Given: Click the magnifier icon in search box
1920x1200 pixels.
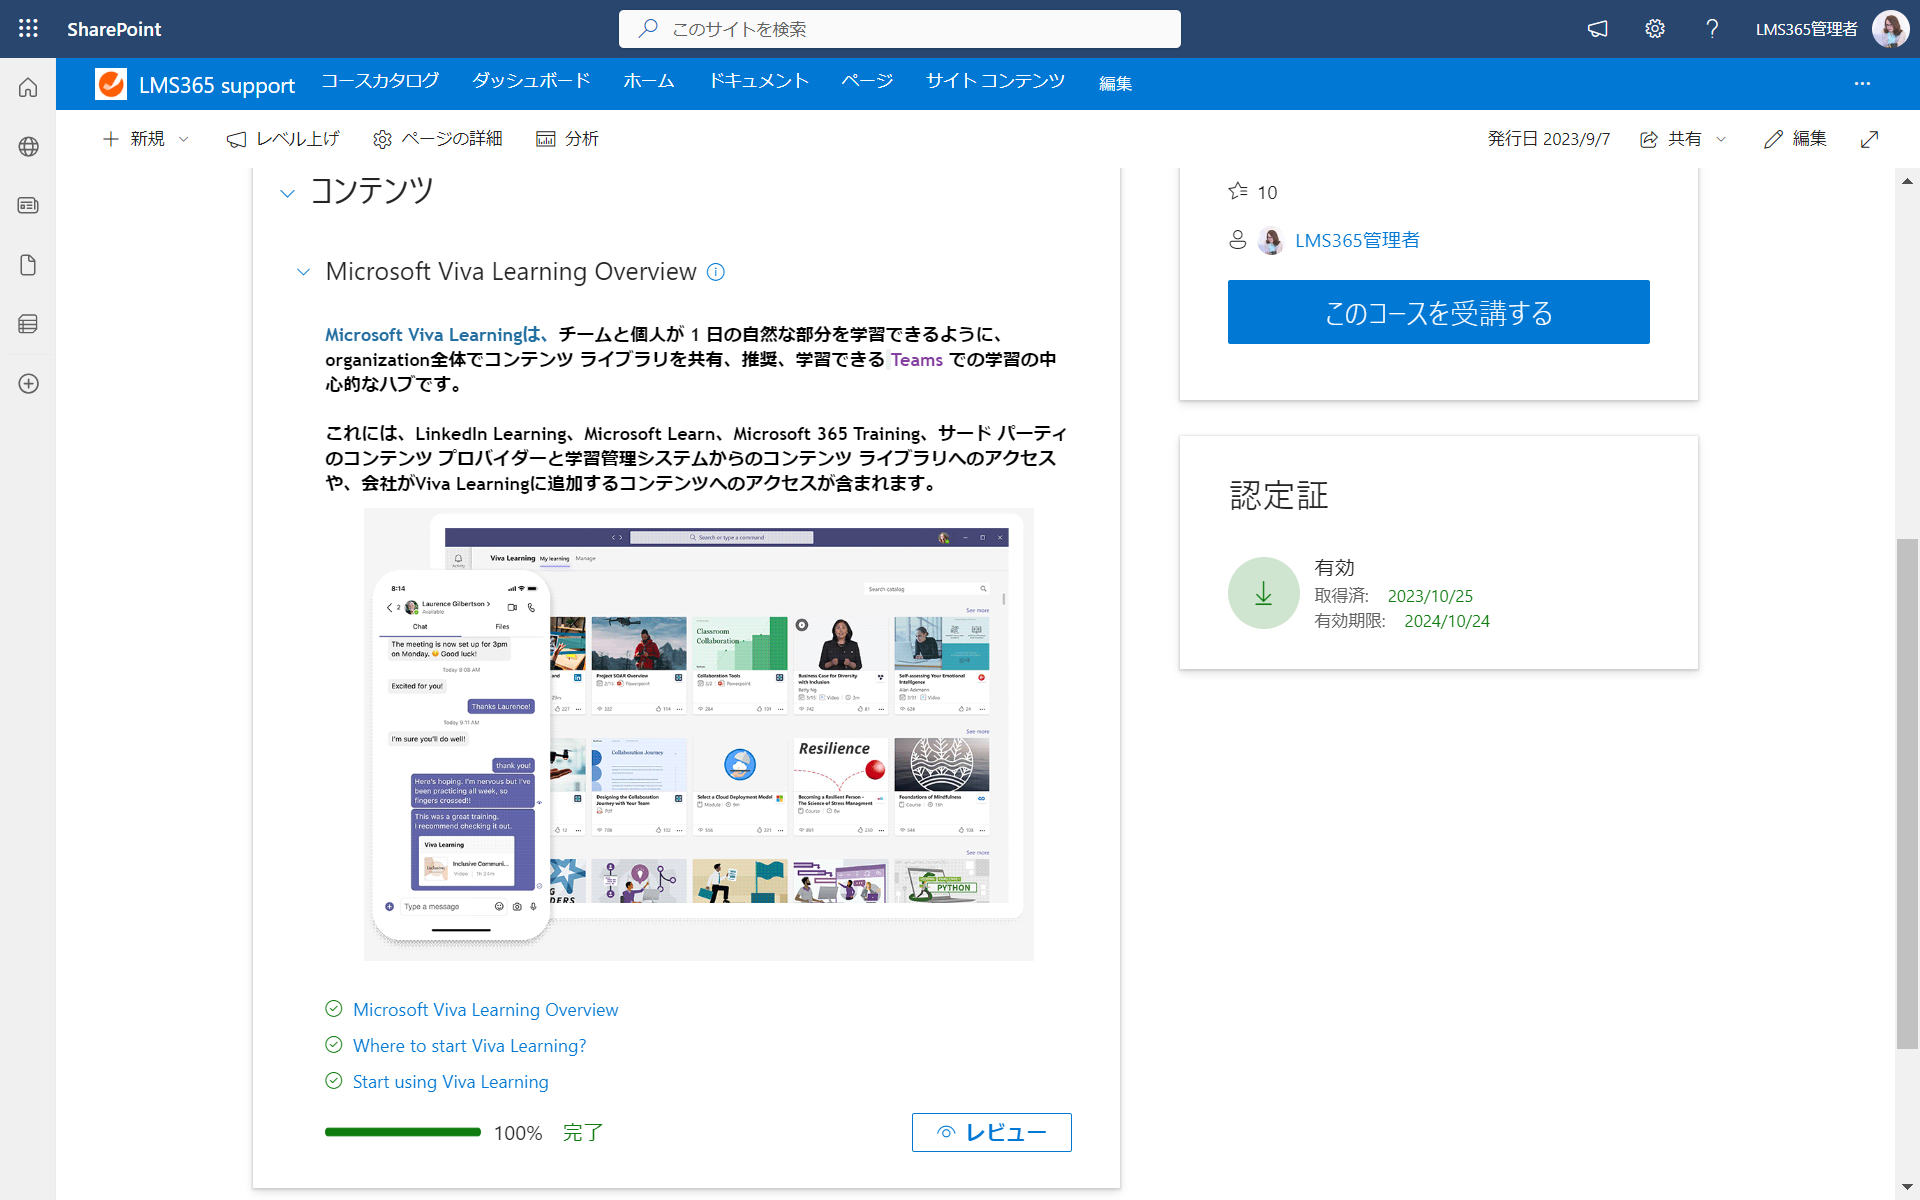Looking at the screenshot, I should (648, 29).
